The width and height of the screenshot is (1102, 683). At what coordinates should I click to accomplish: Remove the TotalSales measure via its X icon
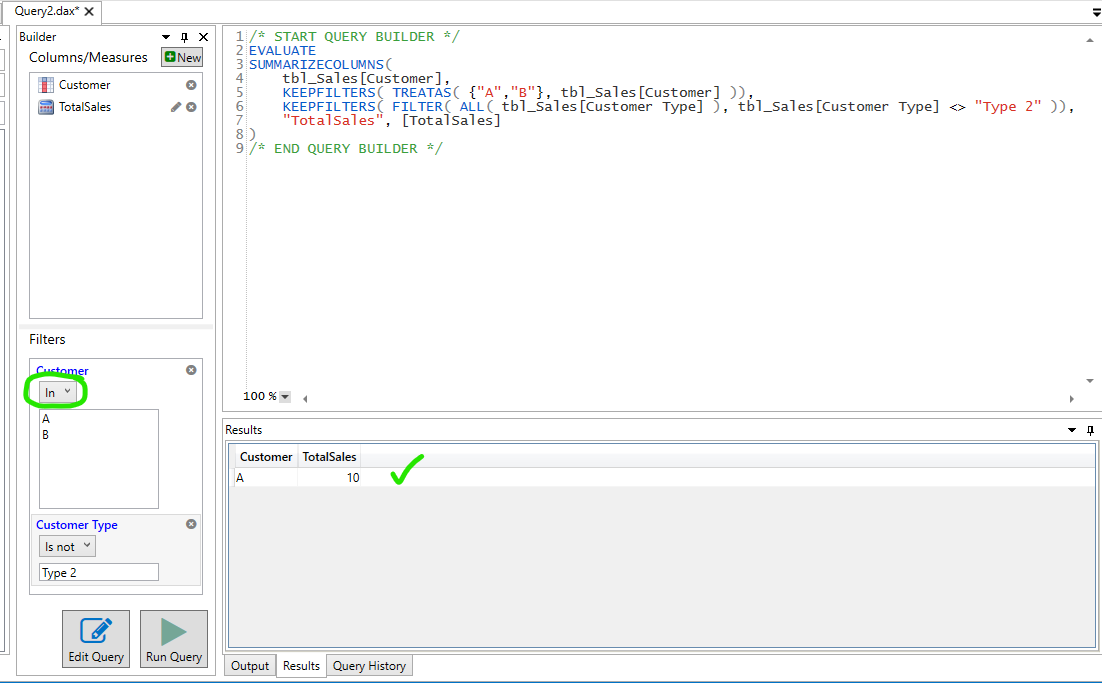click(189, 106)
